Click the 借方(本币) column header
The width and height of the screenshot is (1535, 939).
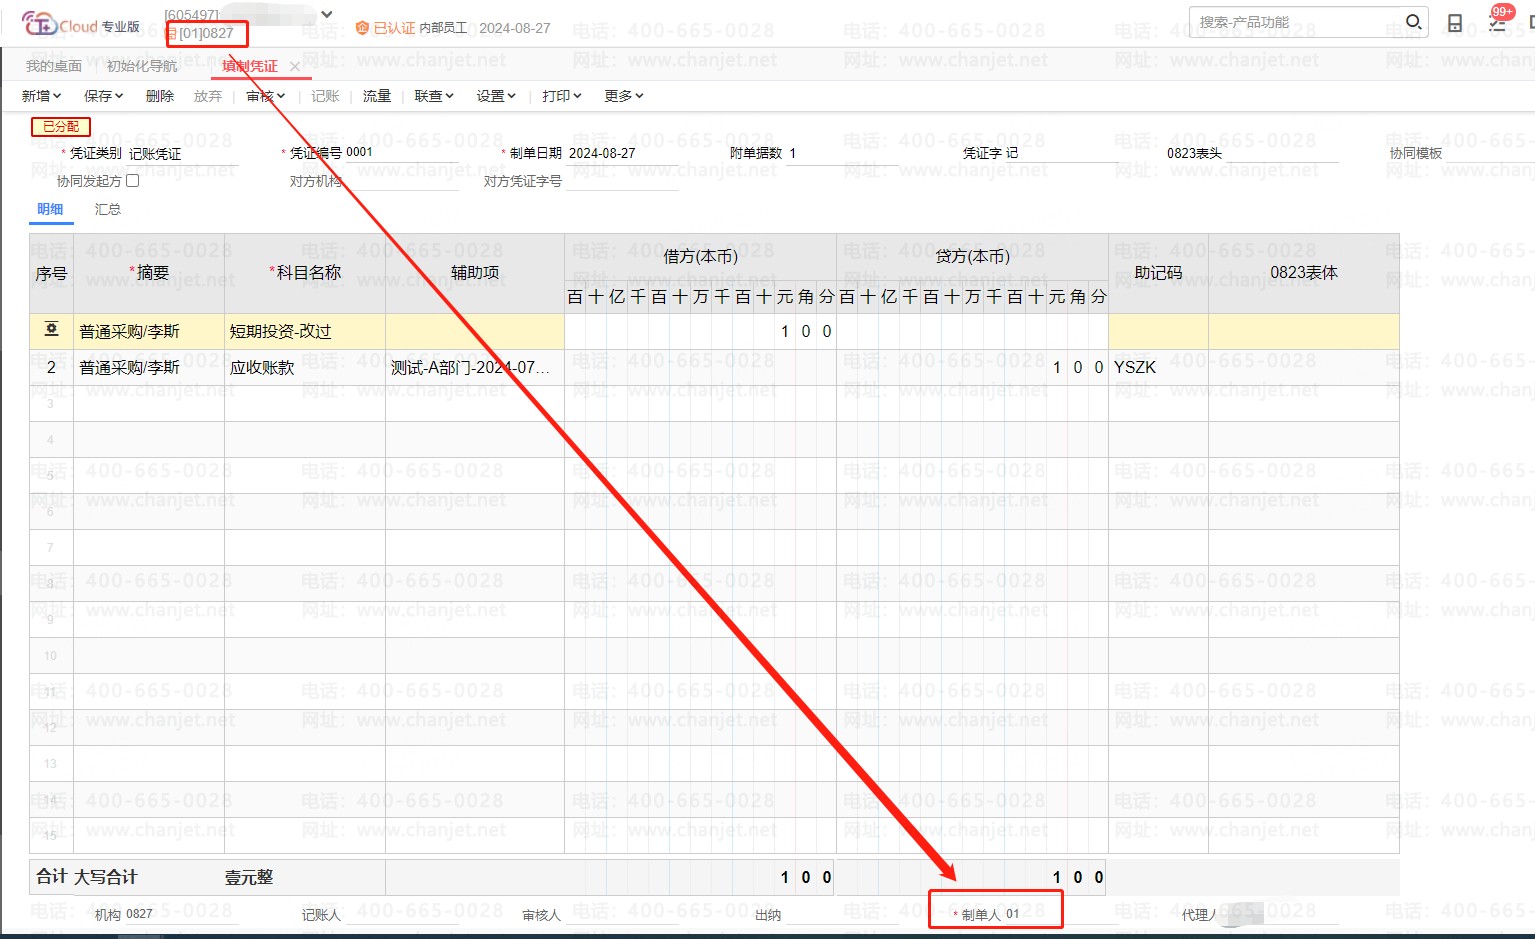[x=700, y=257]
